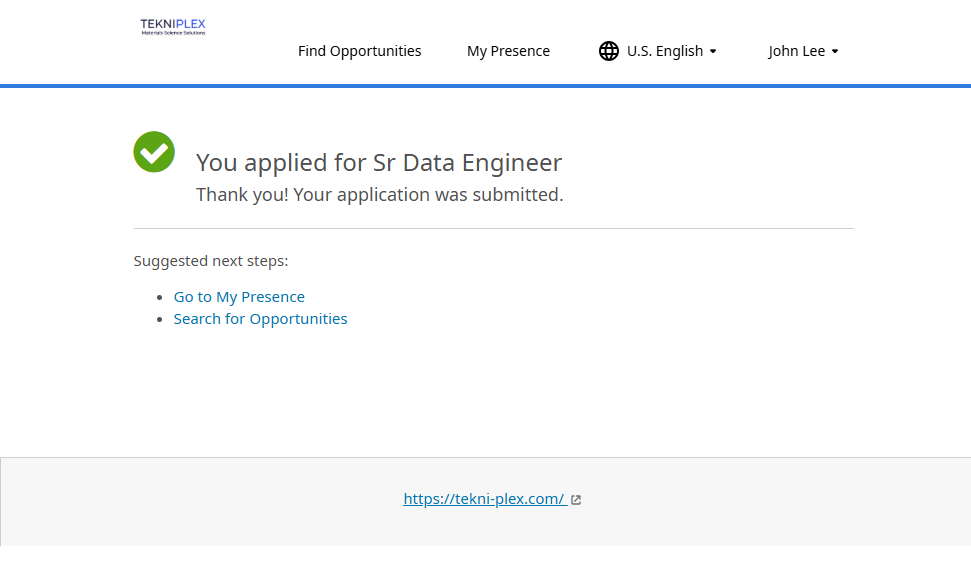Visit the tekni-plex.com footer URL
The image size is (971, 568).
tap(484, 499)
